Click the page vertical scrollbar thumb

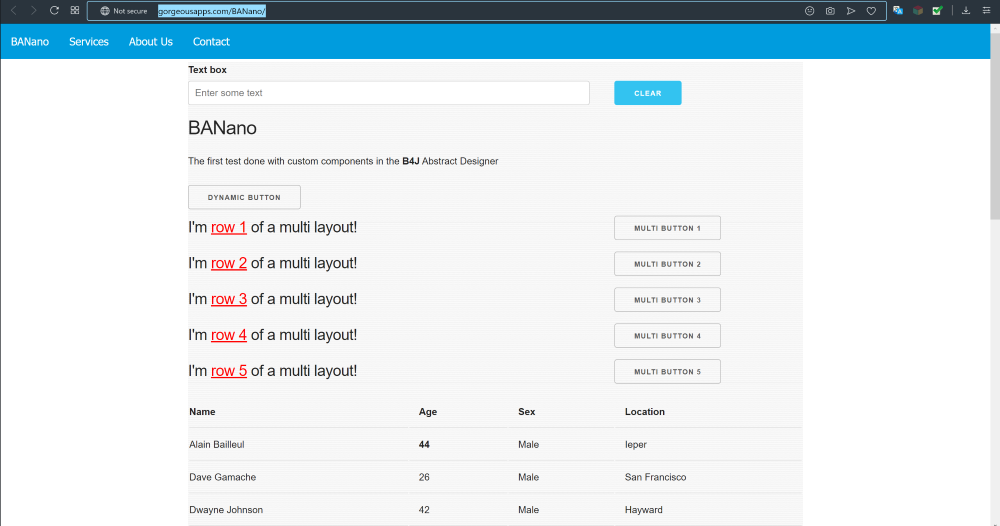pyautogui.click(x=995, y=124)
